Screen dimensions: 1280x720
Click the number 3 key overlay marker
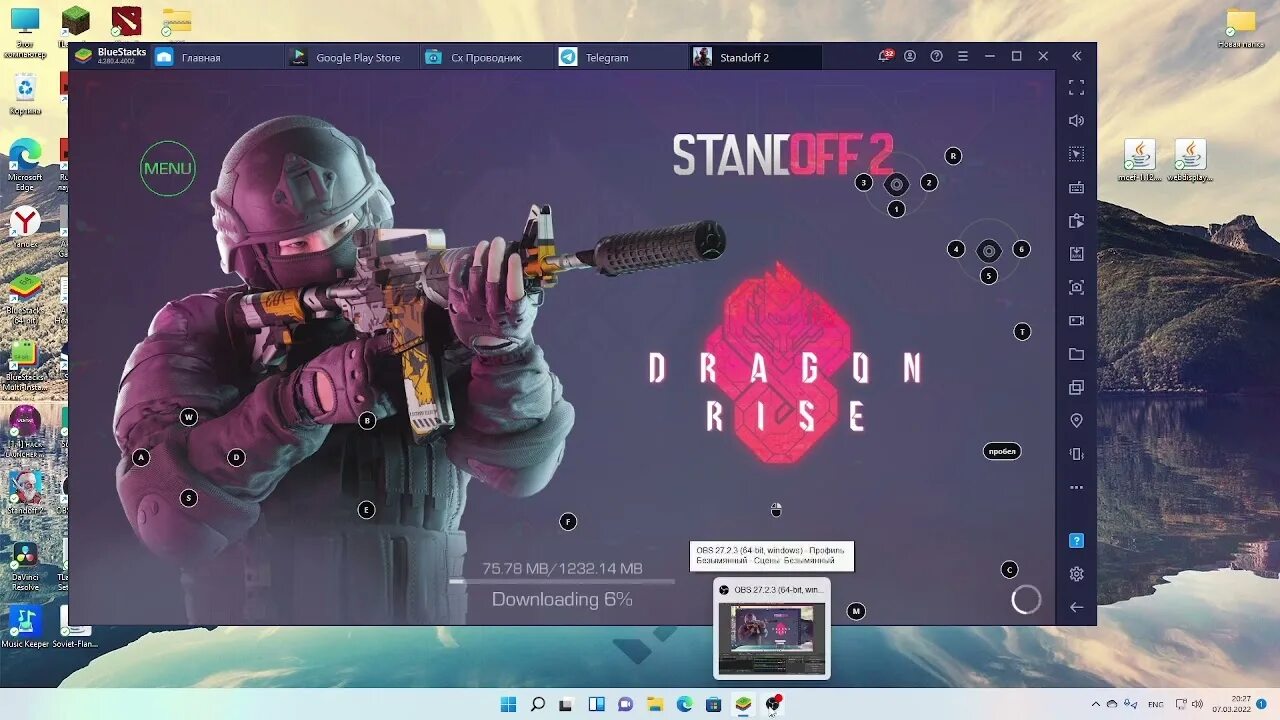pos(864,182)
